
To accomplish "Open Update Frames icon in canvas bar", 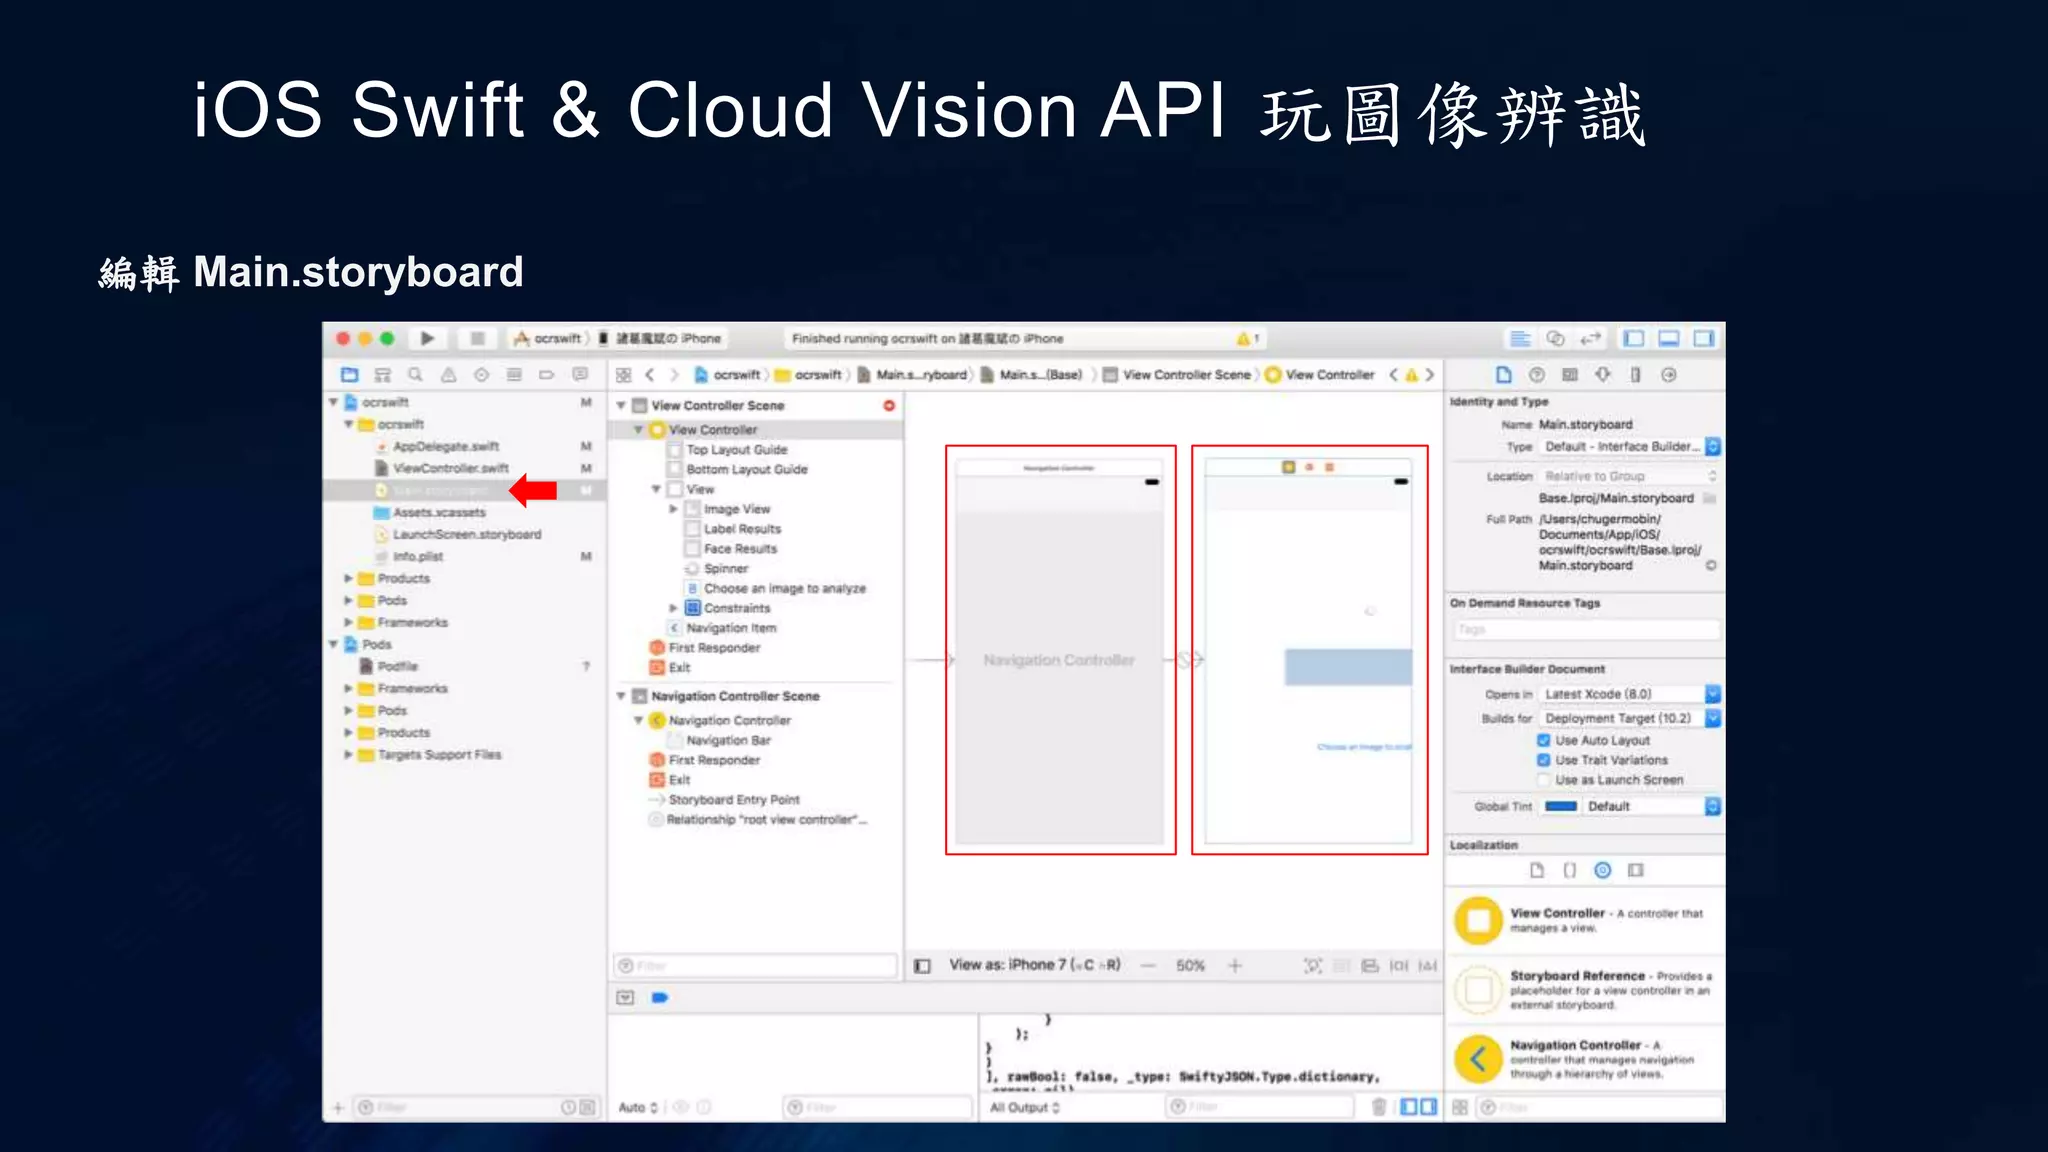I will click(x=1313, y=966).
